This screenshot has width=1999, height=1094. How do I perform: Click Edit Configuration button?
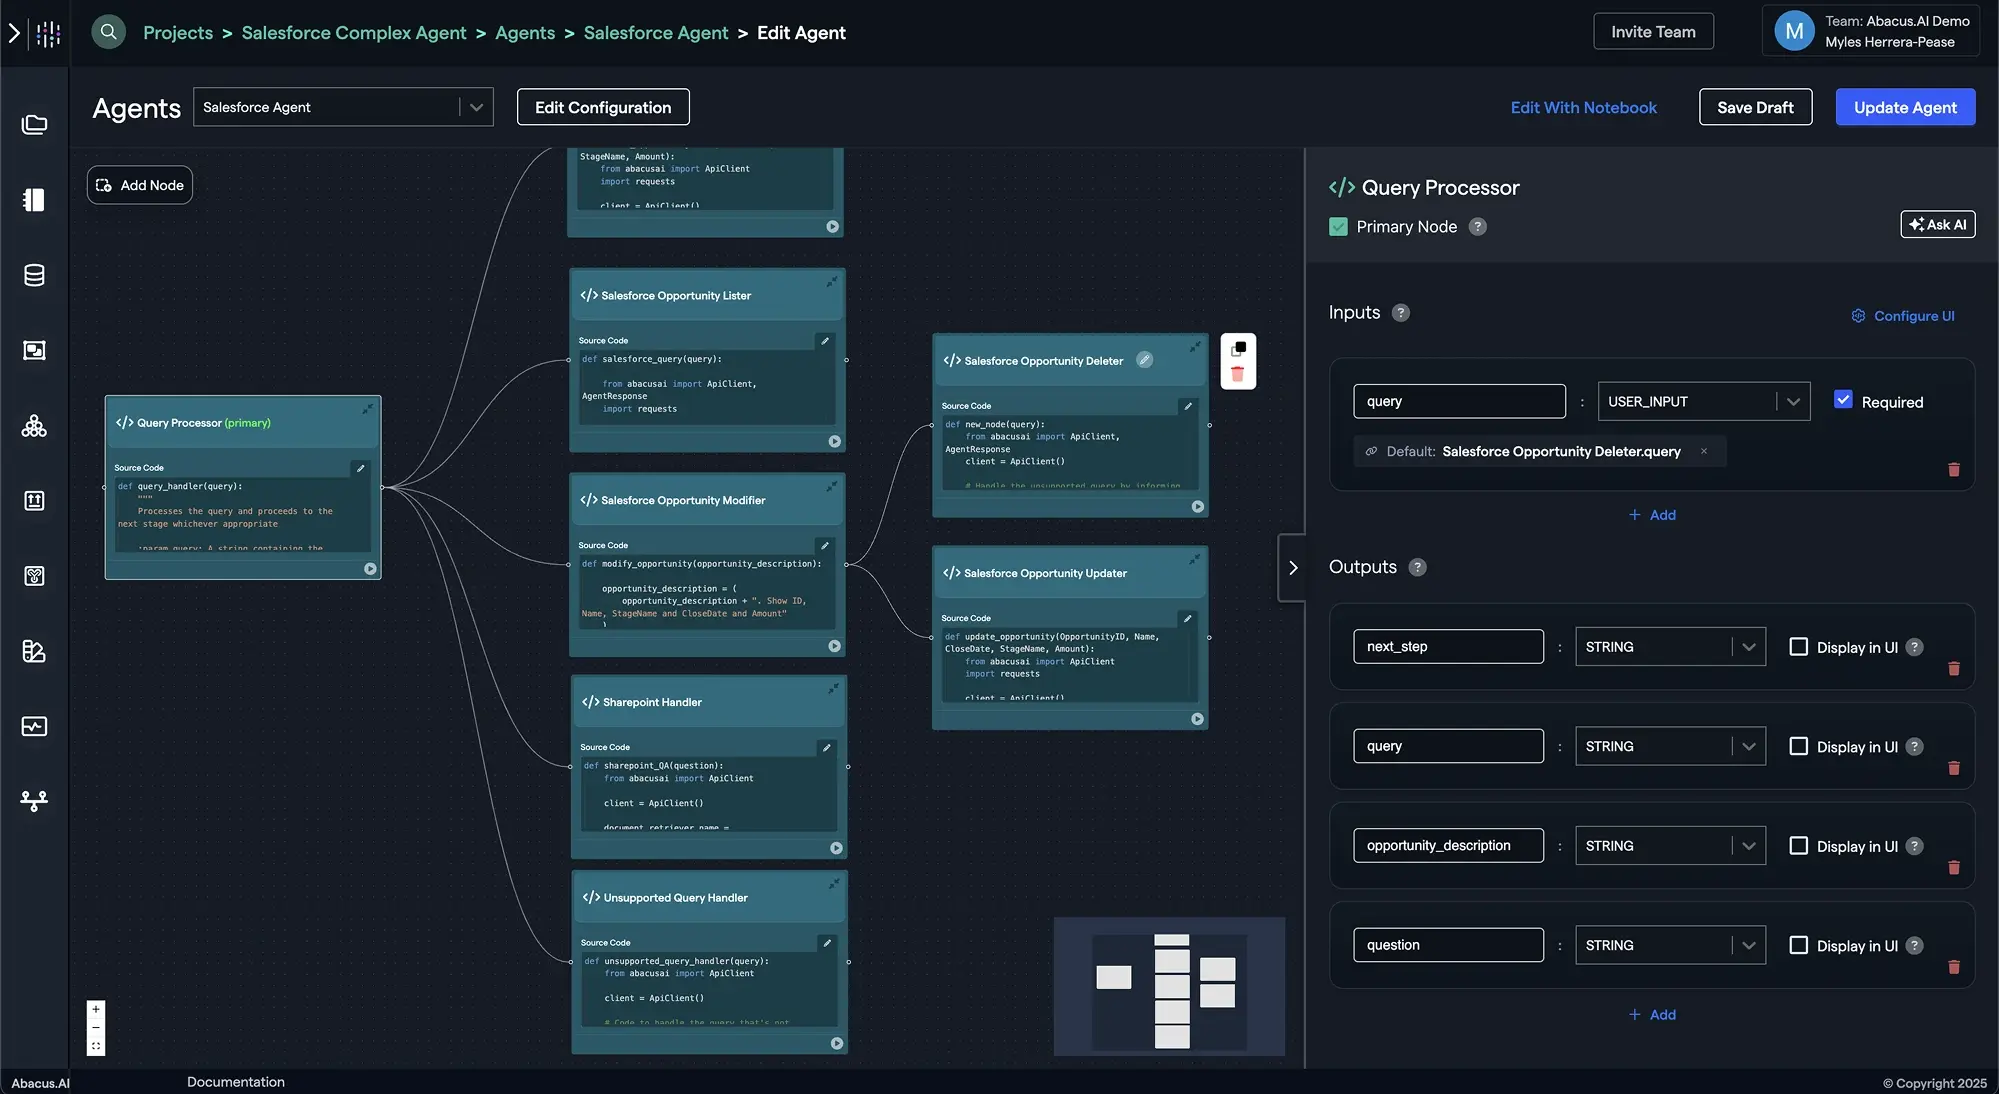(x=603, y=107)
